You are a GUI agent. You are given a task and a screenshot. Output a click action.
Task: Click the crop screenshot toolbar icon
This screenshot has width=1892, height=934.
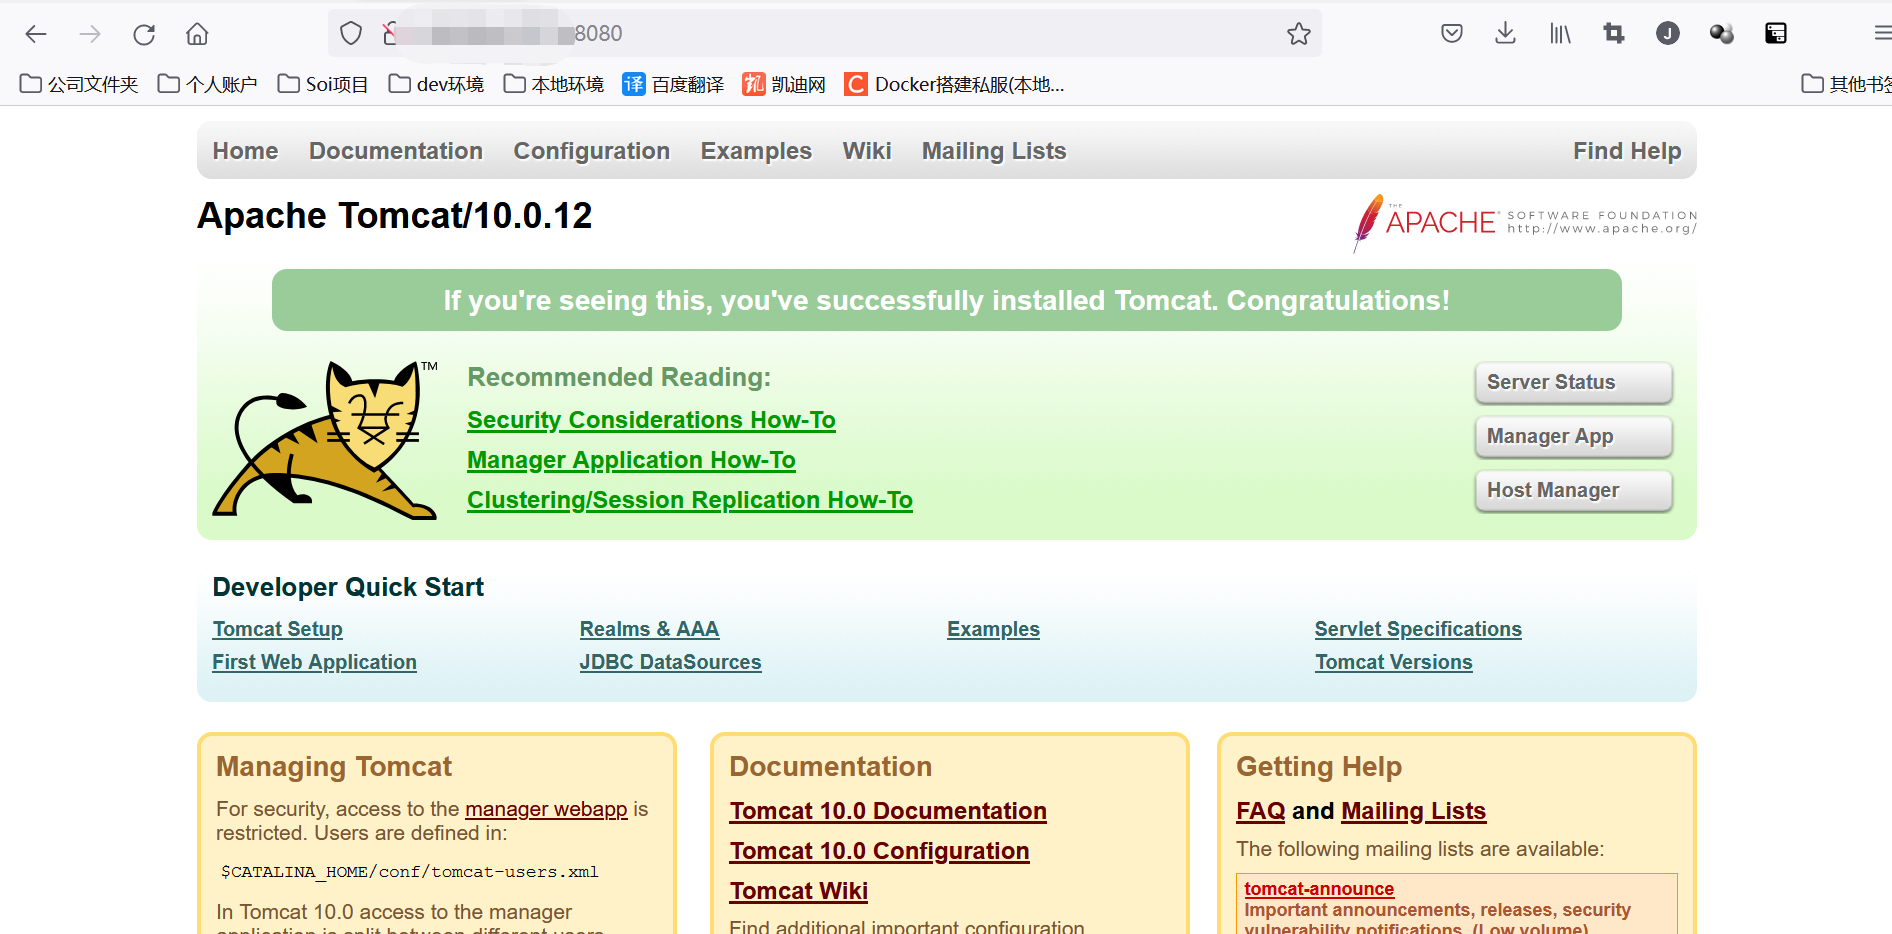tap(1614, 34)
